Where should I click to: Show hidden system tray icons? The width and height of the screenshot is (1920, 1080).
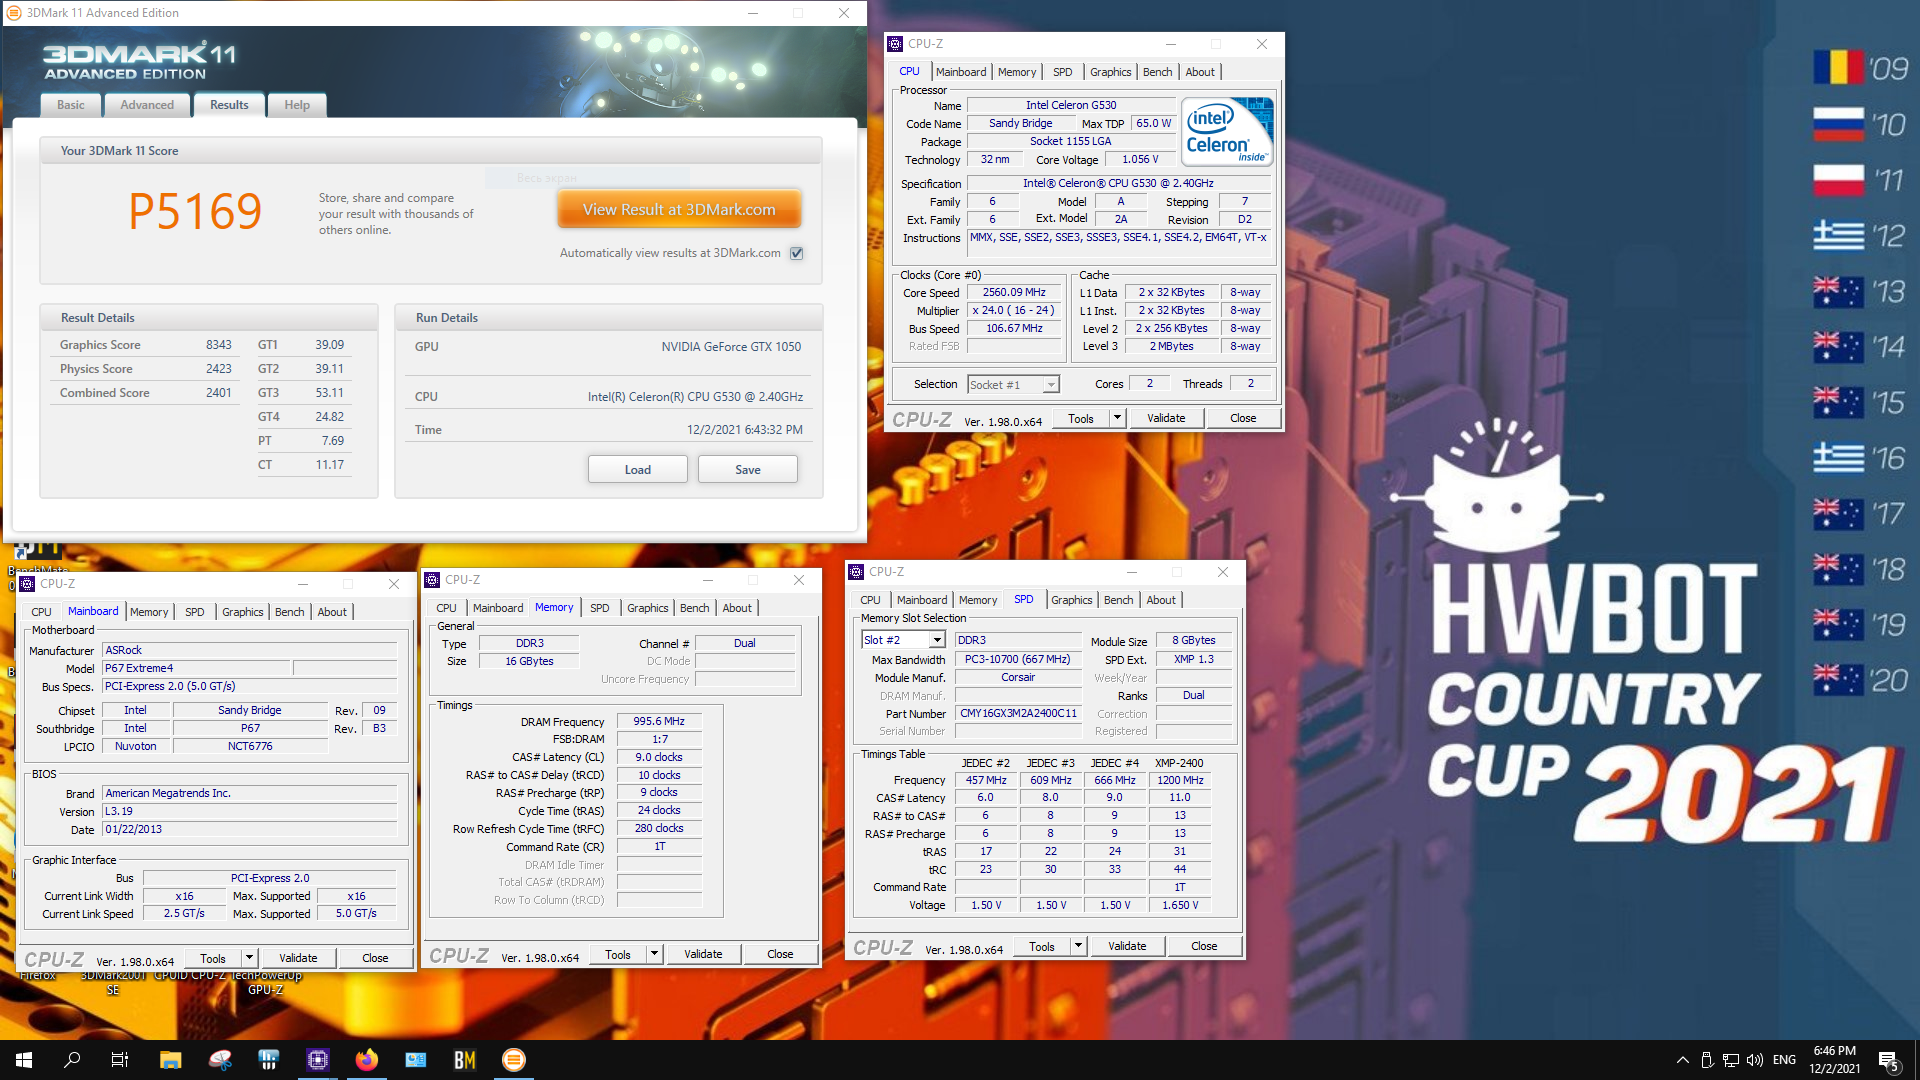tap(1682, 1060)
